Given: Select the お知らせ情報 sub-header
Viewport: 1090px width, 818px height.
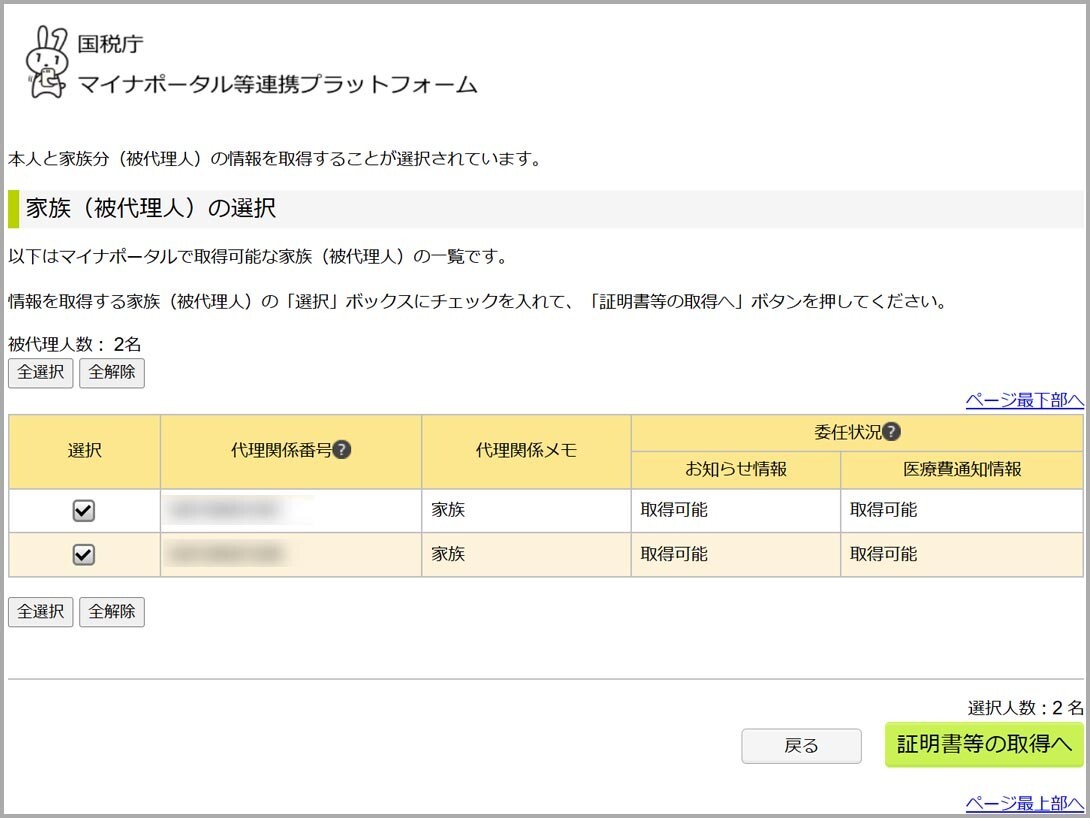Looking at the screenshot, I should [x=735, y=470].
